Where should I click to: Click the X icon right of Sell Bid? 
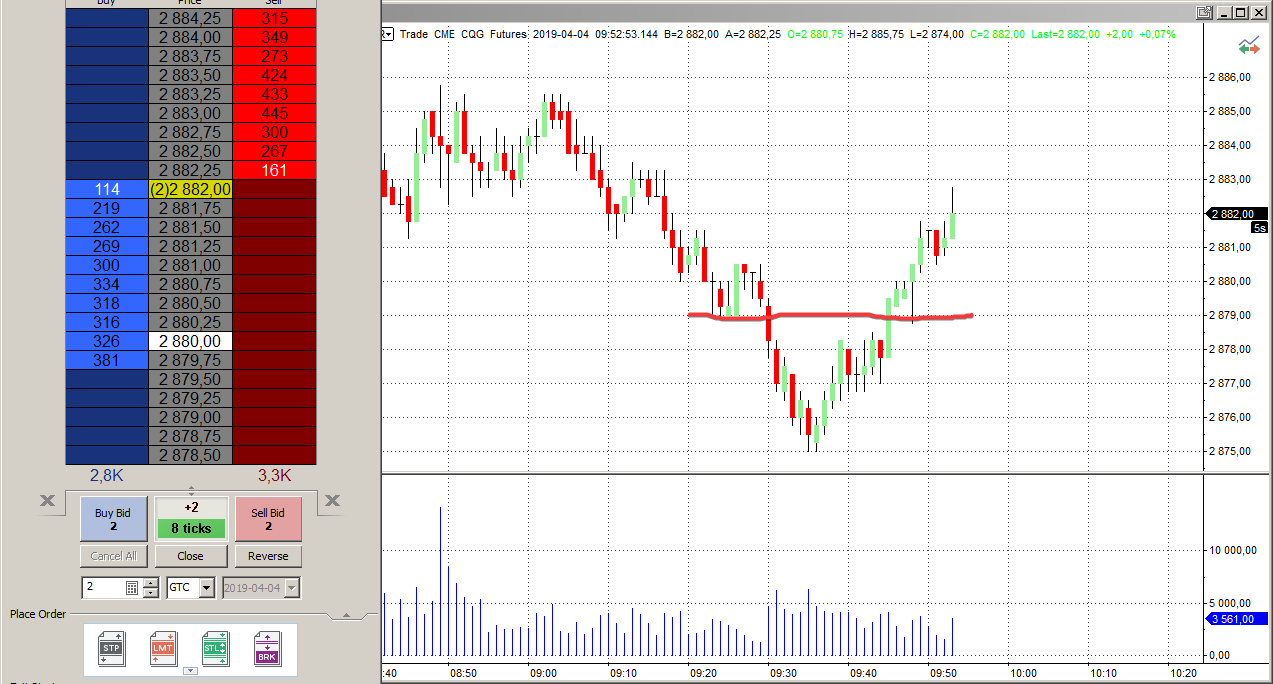(333, 501)
